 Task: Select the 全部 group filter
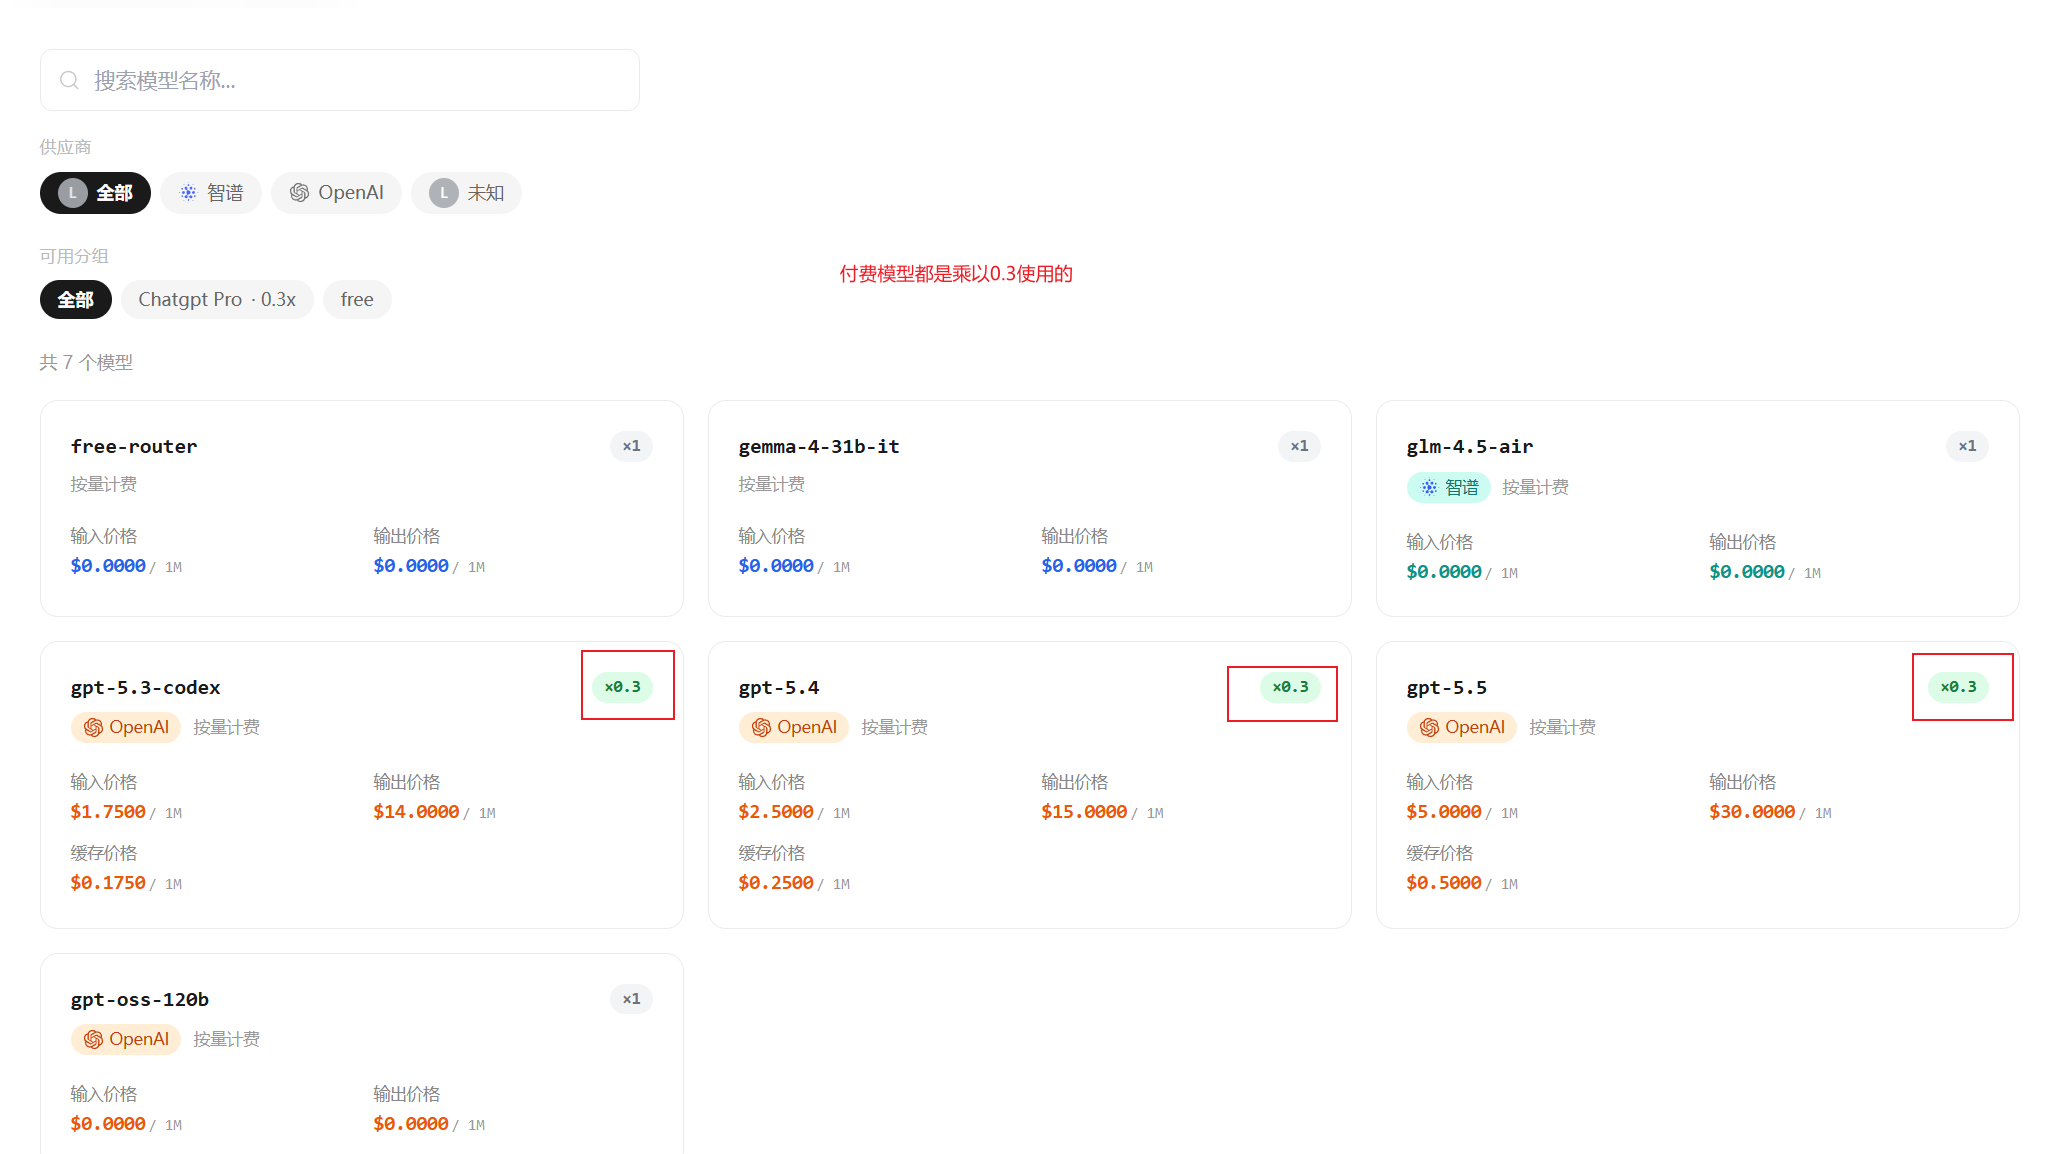pos(76,300)
